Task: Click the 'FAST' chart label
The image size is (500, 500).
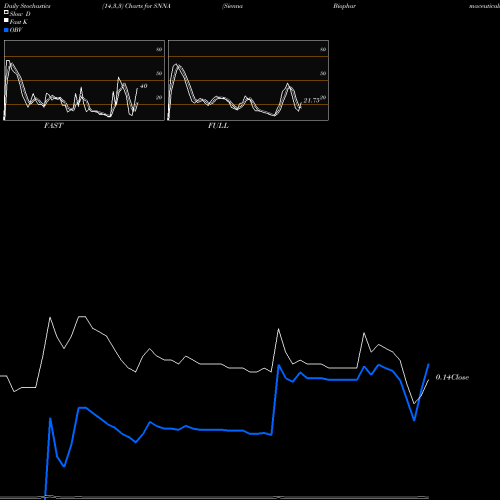Action: pos(53,126)
